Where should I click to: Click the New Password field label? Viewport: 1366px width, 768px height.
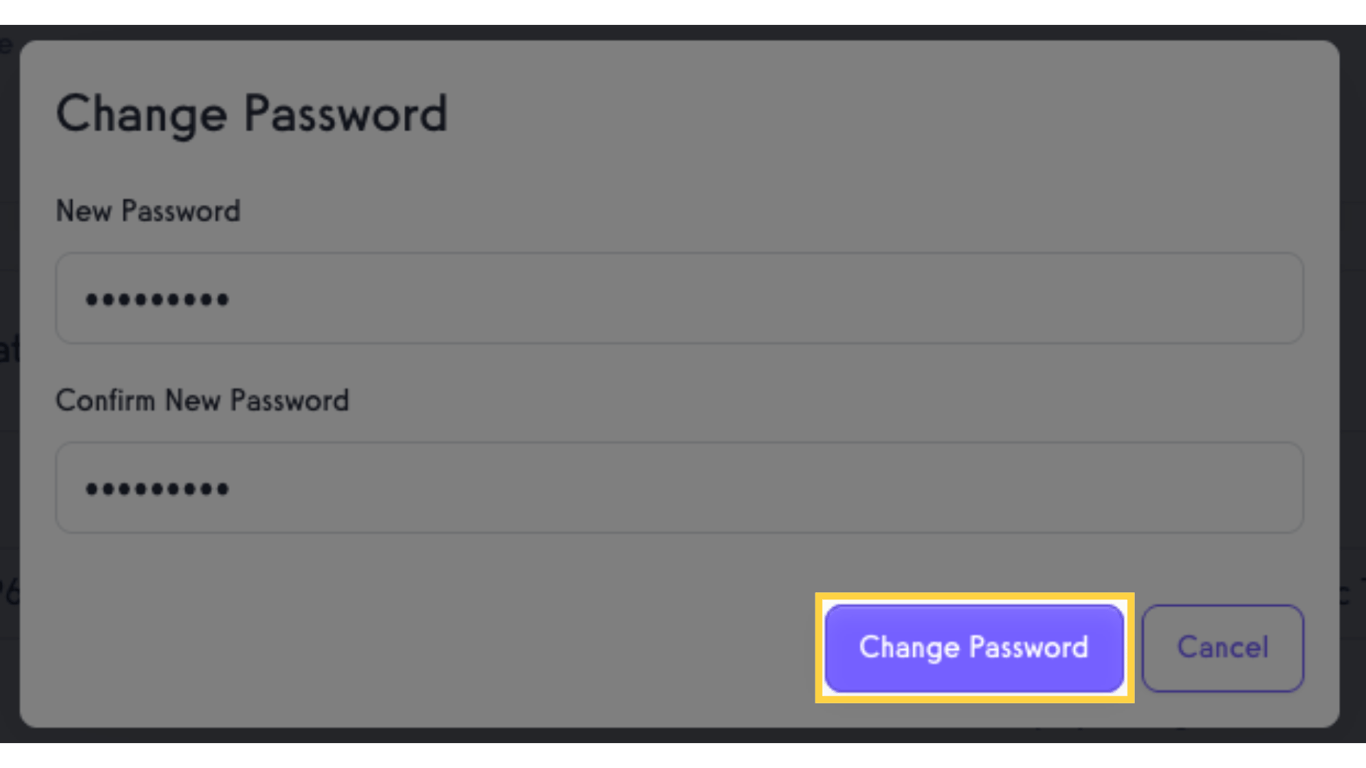click(148, 211)
